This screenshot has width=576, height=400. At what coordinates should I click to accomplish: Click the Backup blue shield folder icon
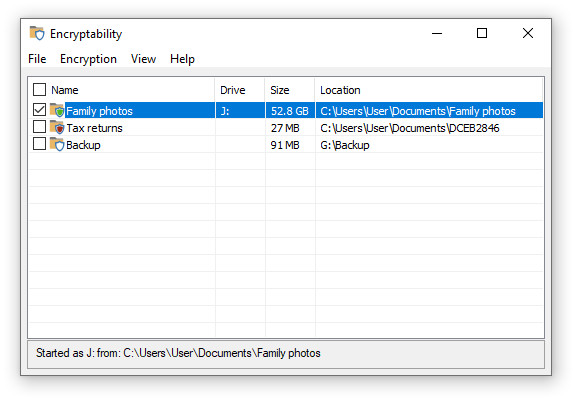[57, 144]
